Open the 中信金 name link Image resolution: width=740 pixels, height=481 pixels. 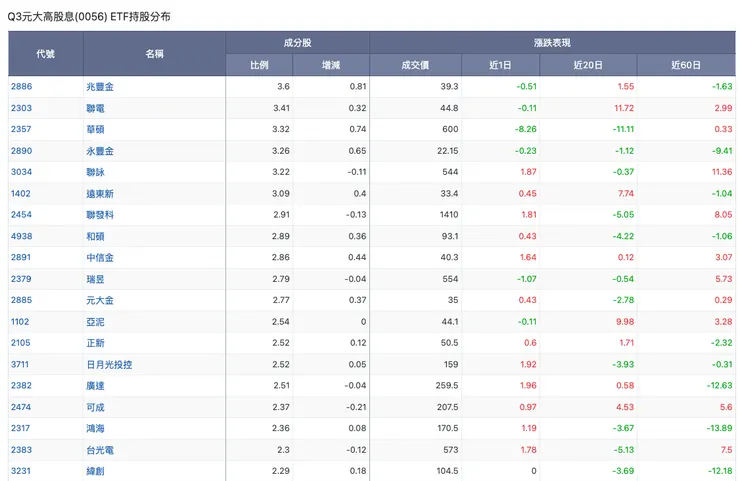click(101, 258)
